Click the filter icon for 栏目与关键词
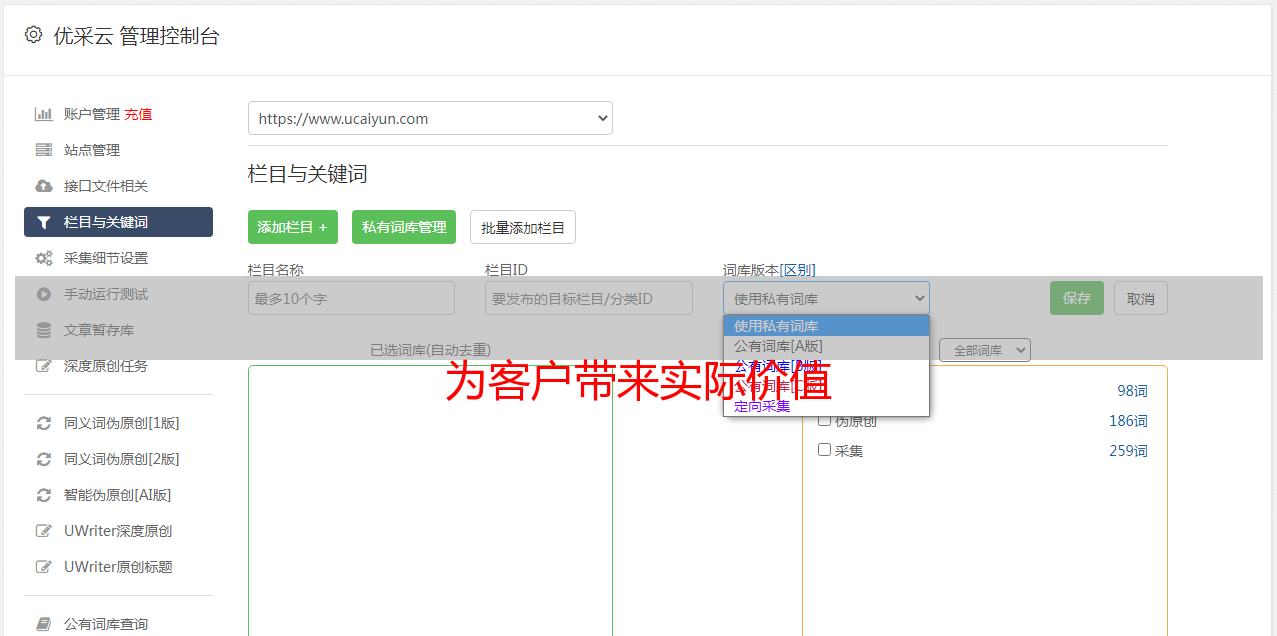 pos(44,222)
